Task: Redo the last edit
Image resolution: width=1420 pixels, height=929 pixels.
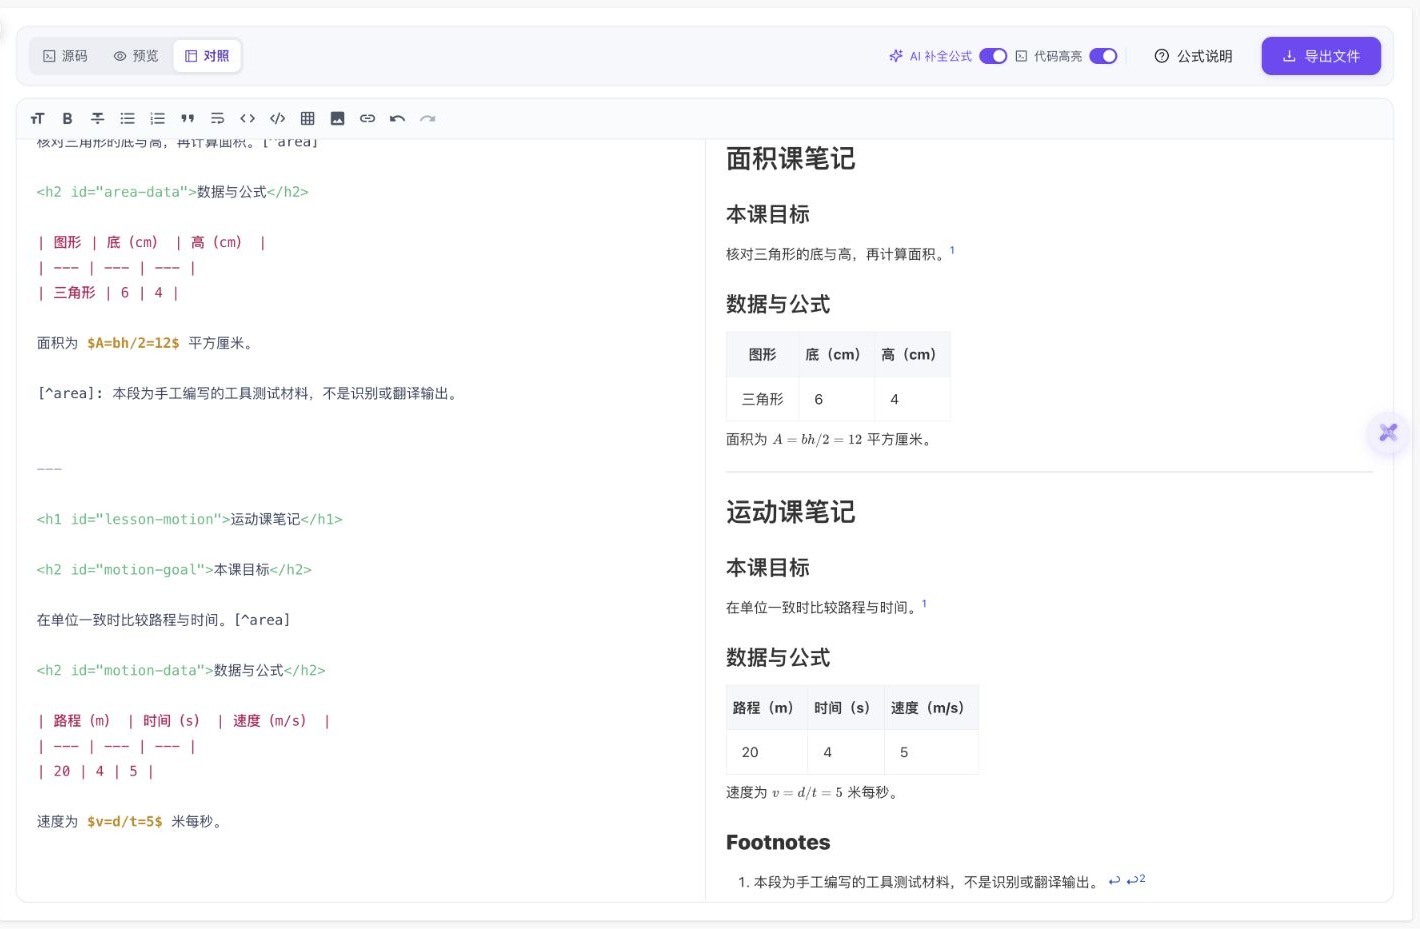Action: (x=427, y=118)
